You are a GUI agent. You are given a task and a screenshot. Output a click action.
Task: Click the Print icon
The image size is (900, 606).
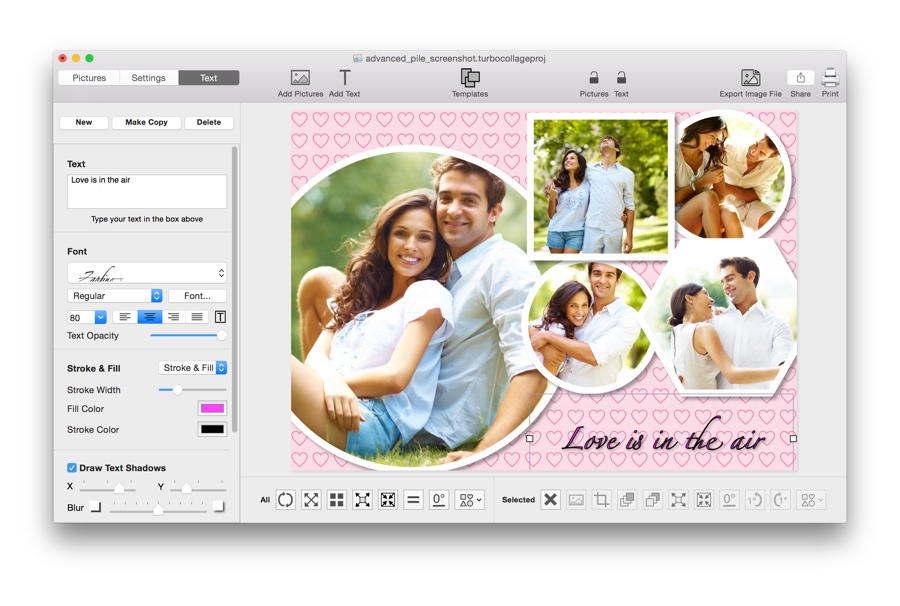point(830,78)
